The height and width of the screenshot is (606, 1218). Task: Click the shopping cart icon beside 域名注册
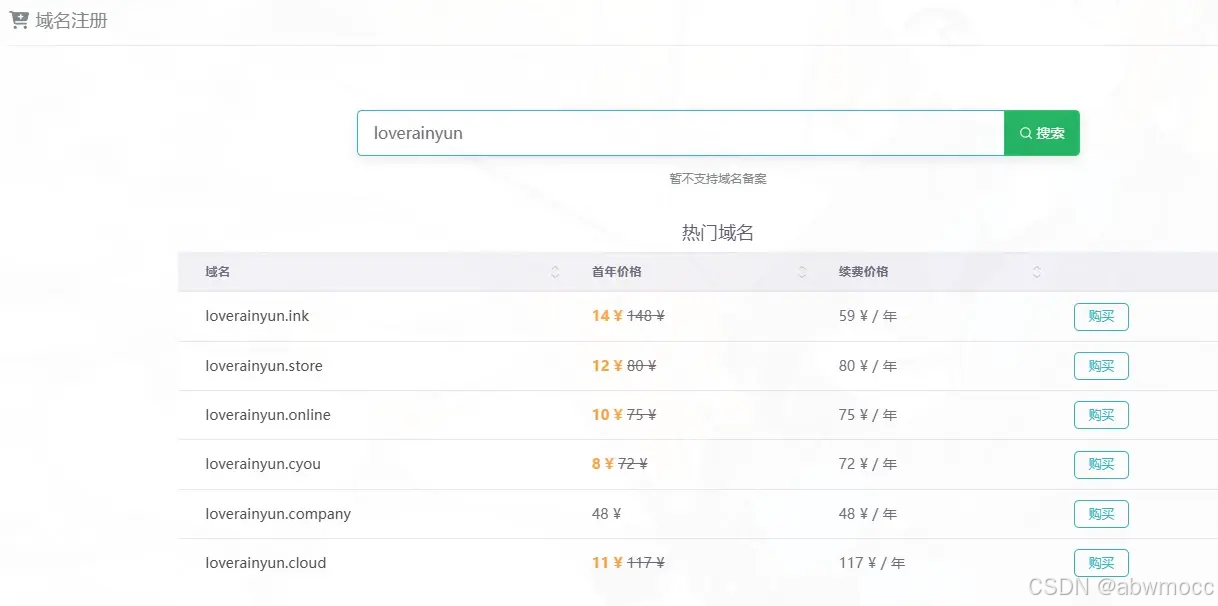click(x=19, y=20)
